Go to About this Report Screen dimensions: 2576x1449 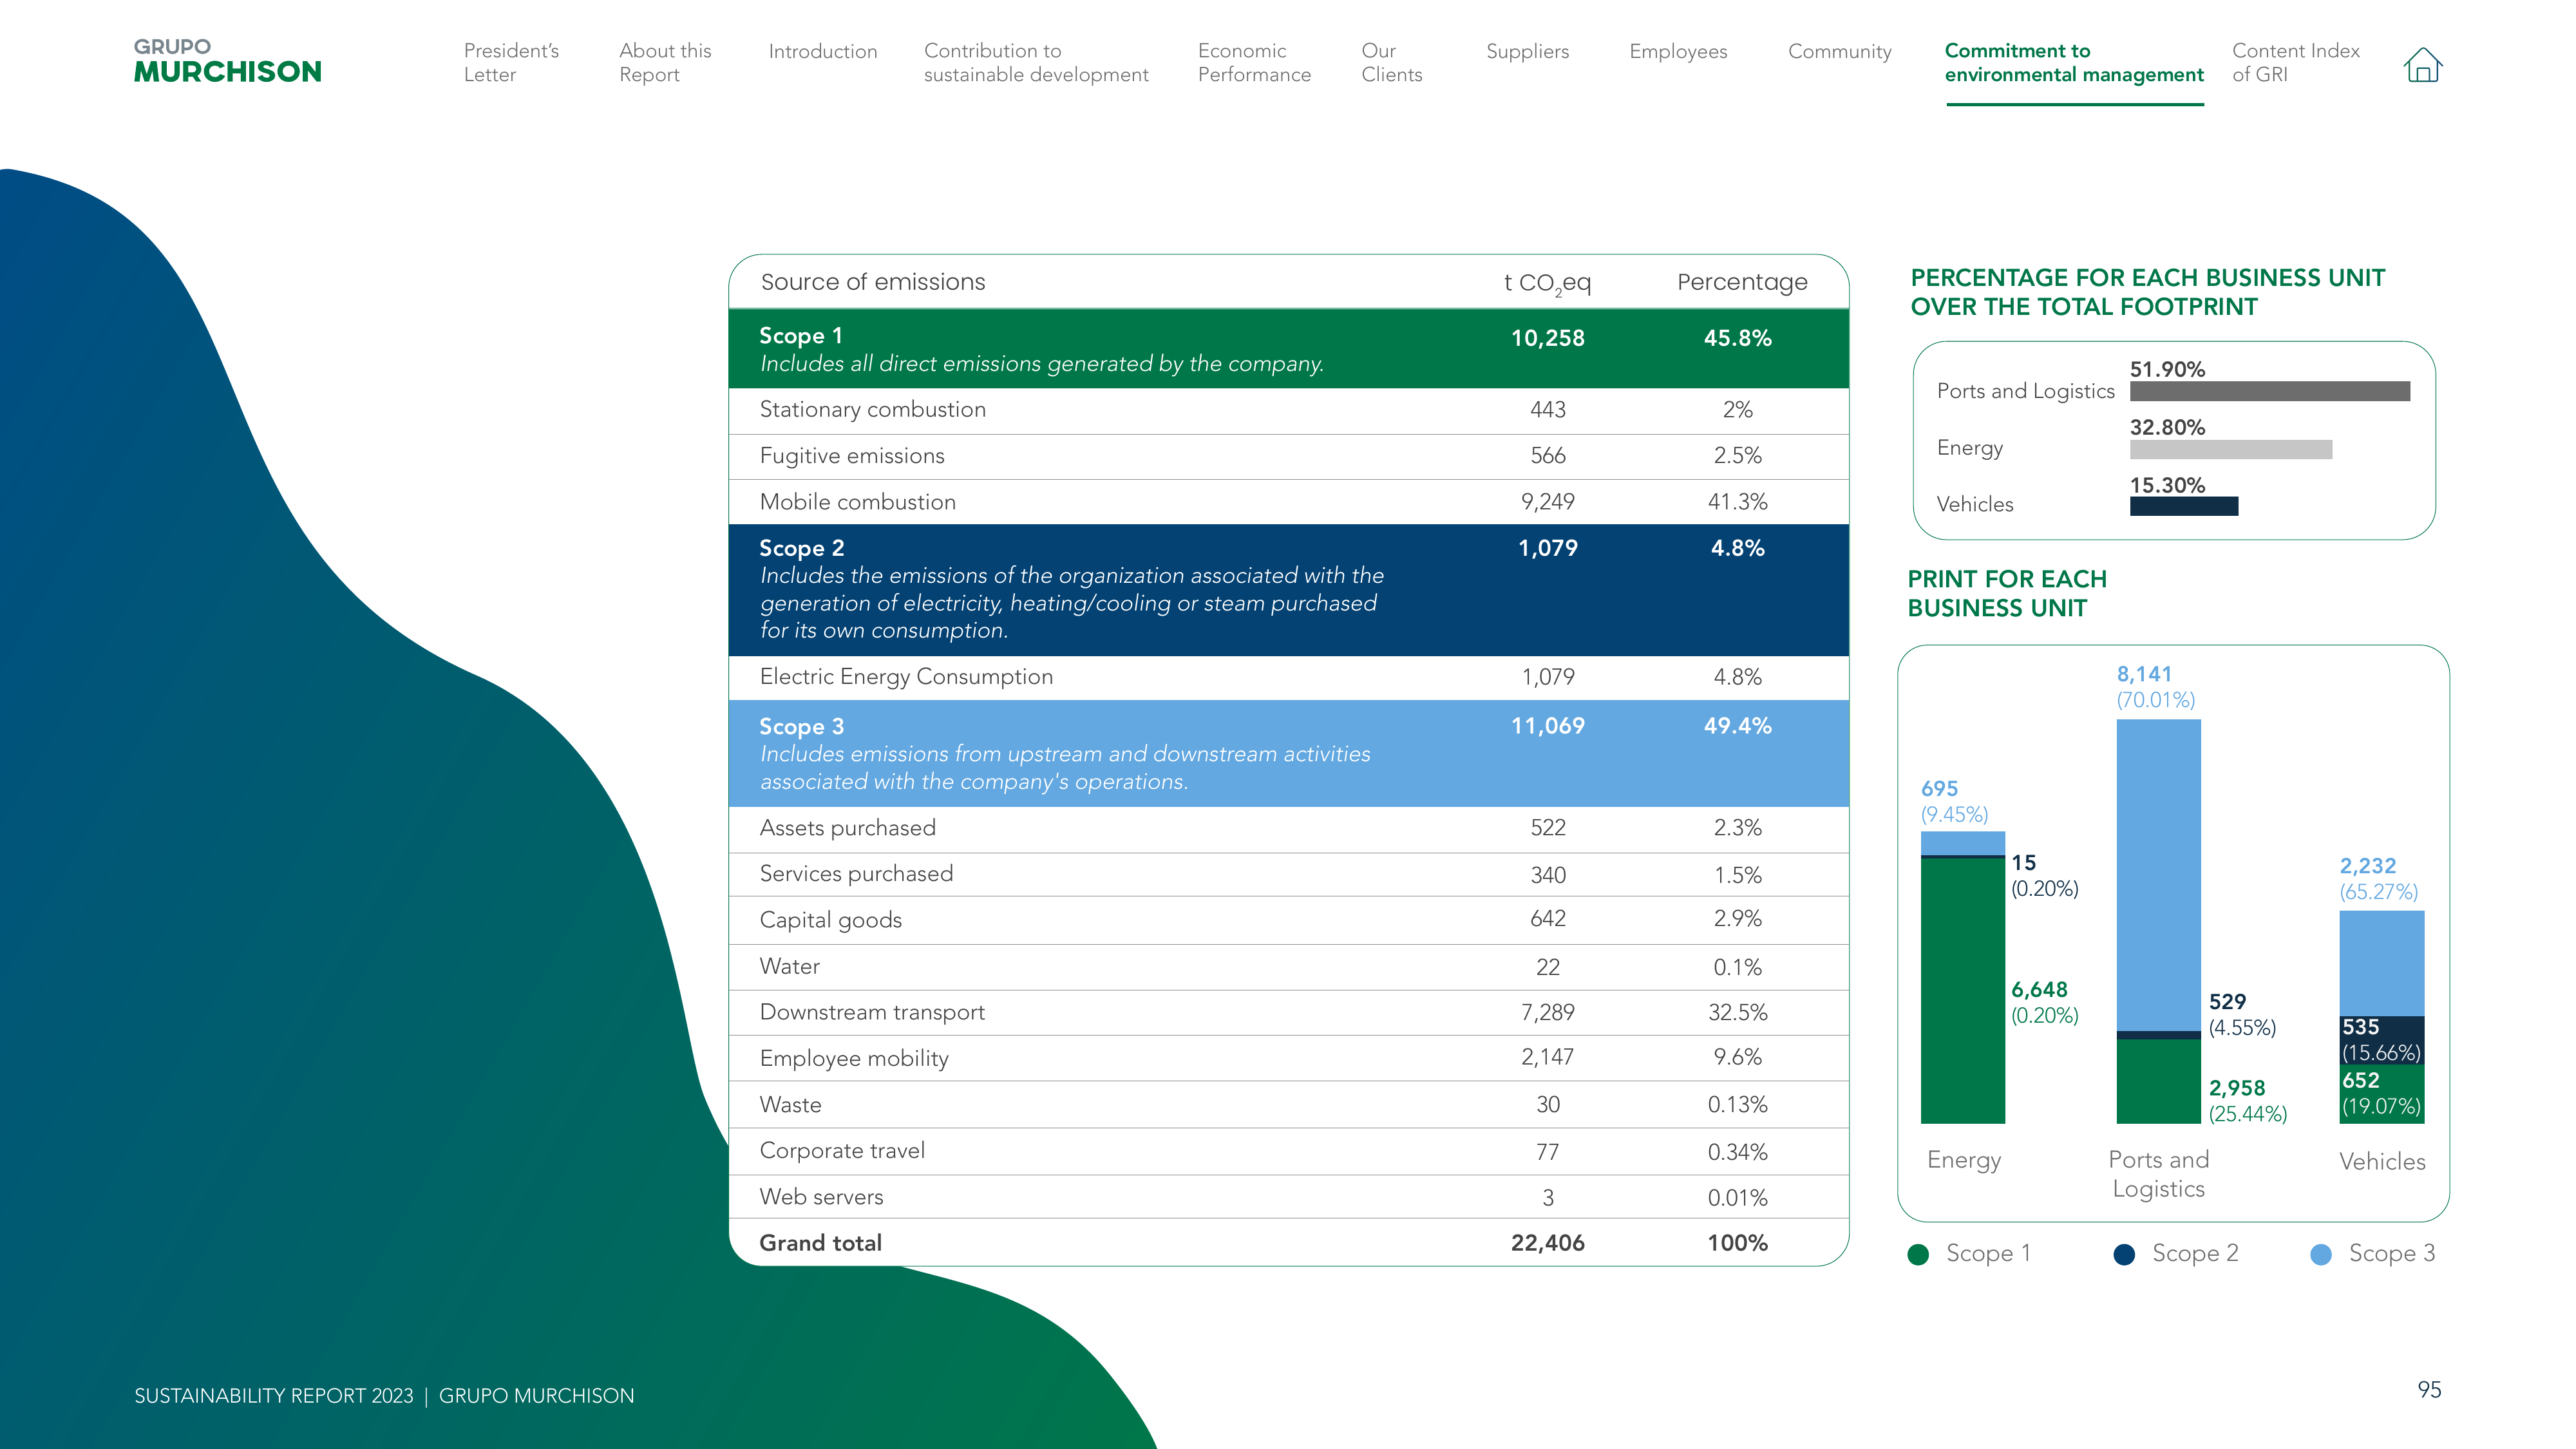click(x=665, y=62)
